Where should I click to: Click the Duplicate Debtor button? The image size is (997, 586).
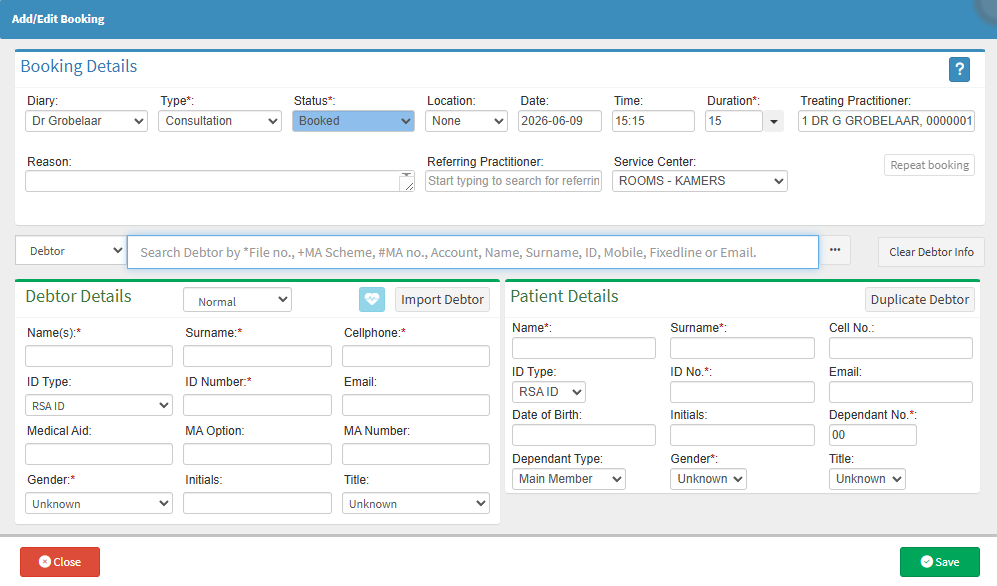click(x=919, y=299)
